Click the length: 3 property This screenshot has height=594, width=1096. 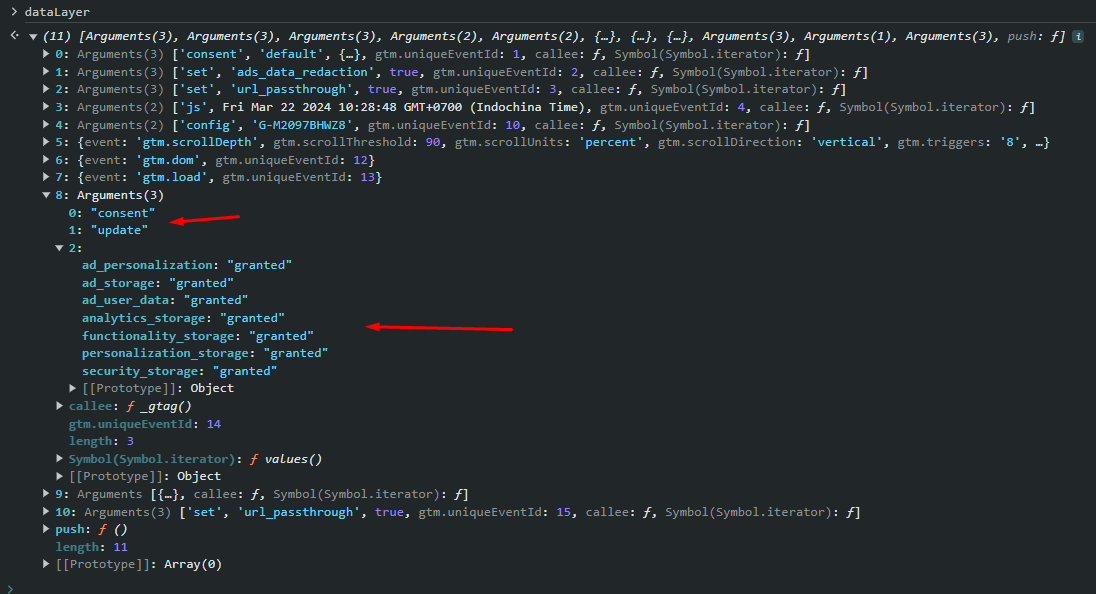[101, 441]
